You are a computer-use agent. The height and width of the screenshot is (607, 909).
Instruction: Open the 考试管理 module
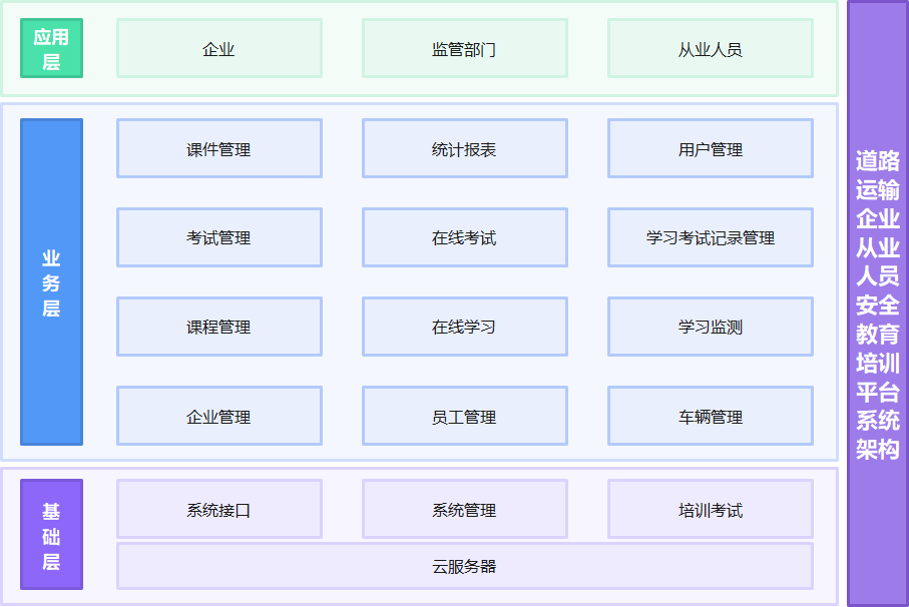(x=218, y=237)
